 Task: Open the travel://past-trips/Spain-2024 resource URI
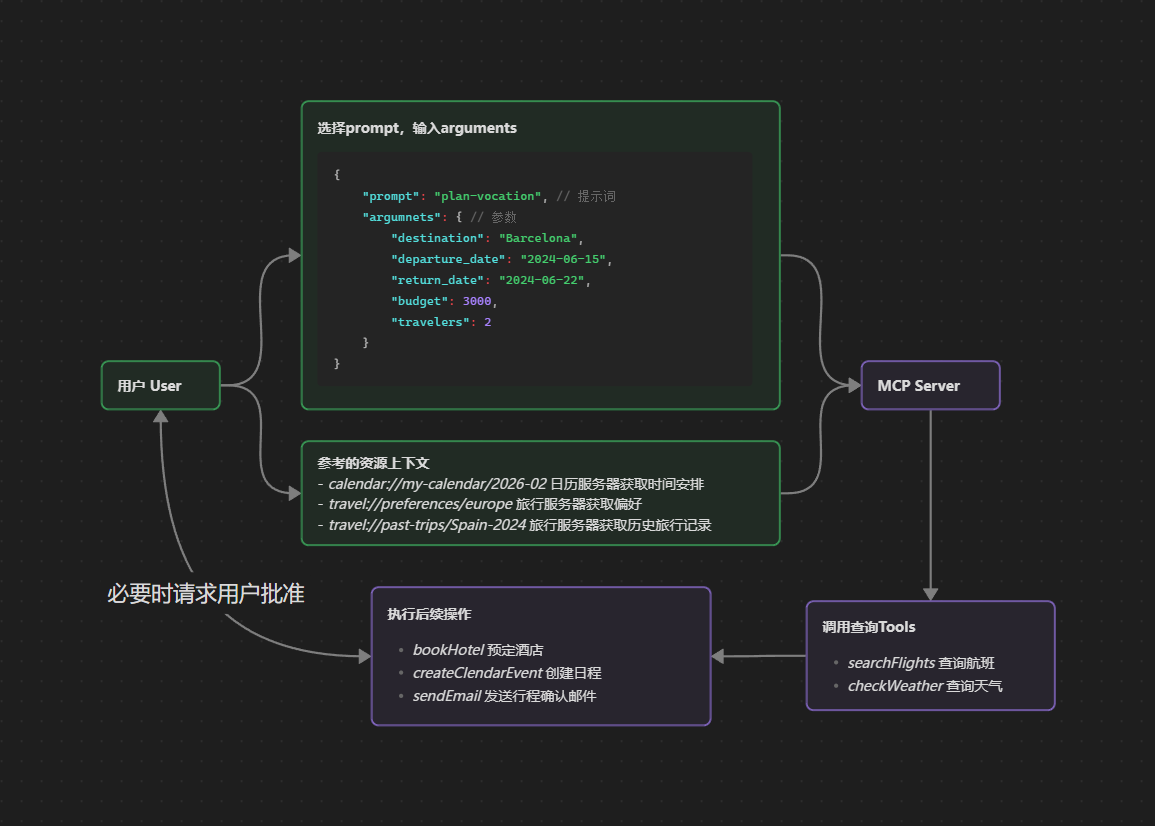(x=427, y=525)
